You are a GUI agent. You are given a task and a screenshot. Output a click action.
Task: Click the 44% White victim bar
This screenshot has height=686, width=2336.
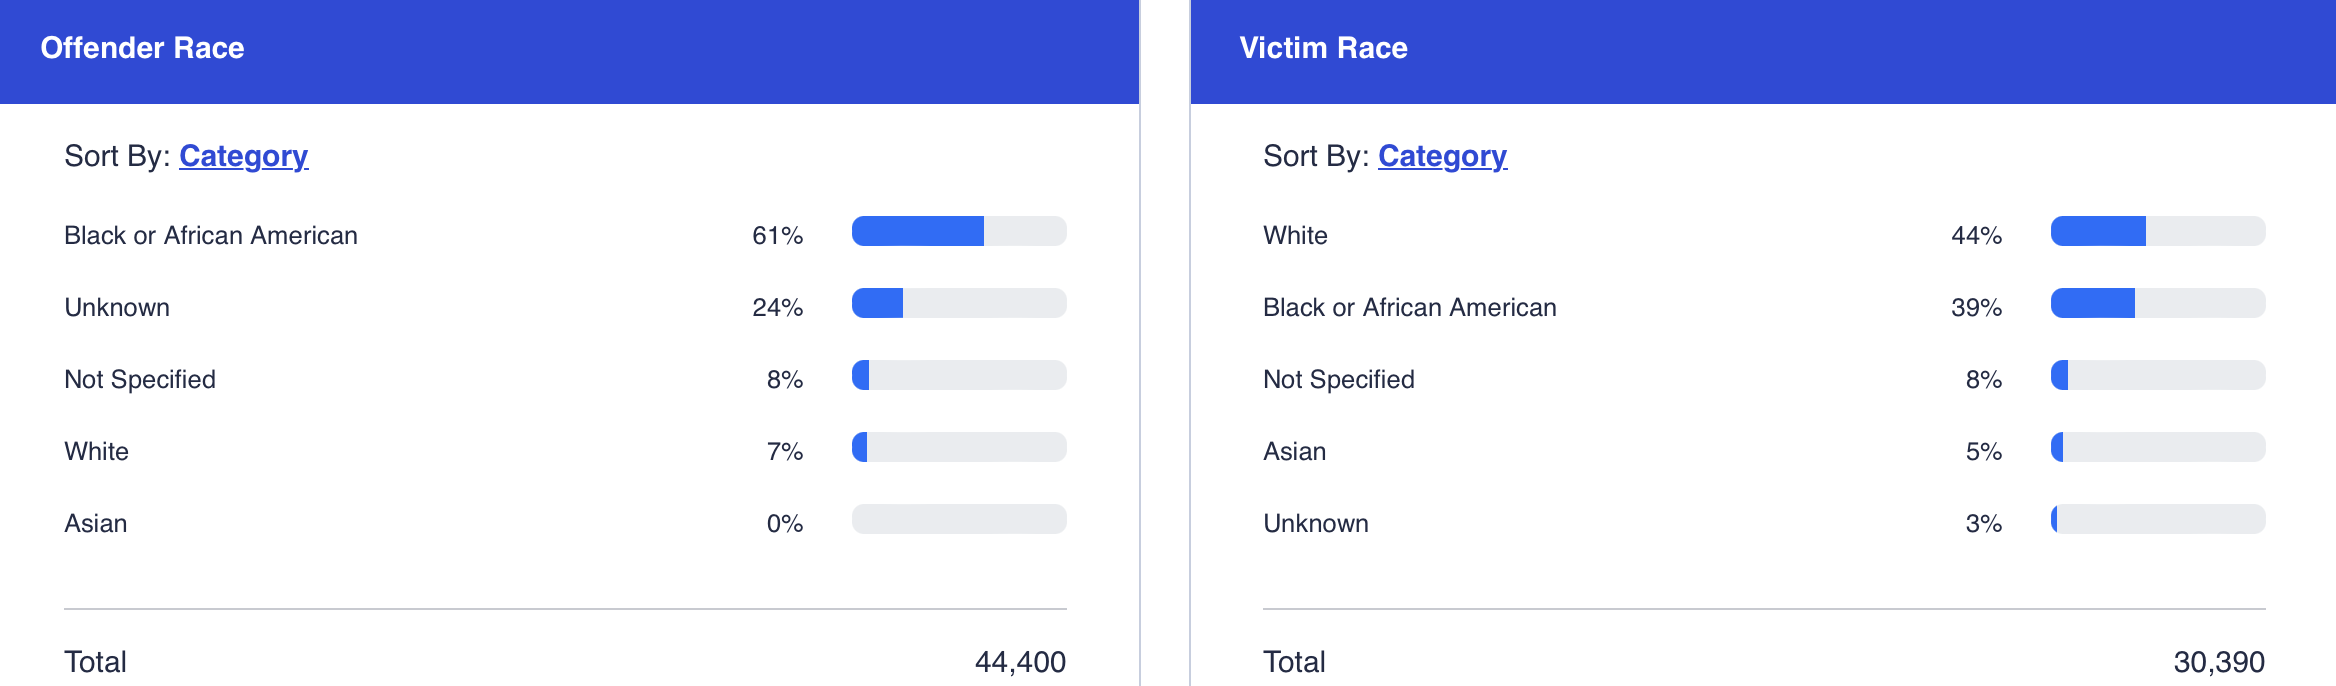point(2157,231)
